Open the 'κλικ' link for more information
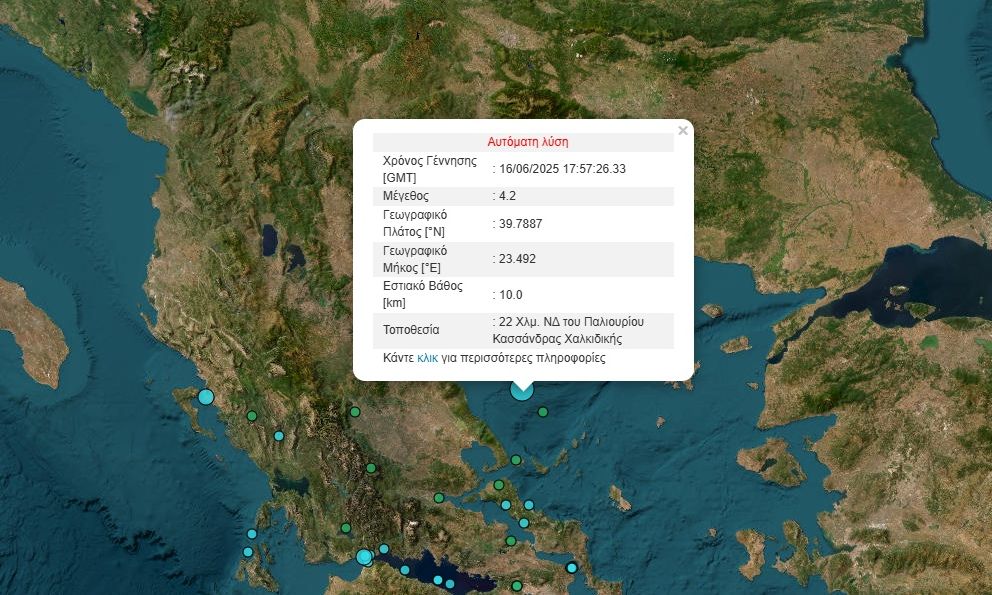992x595 pixels. click(427, 357)
